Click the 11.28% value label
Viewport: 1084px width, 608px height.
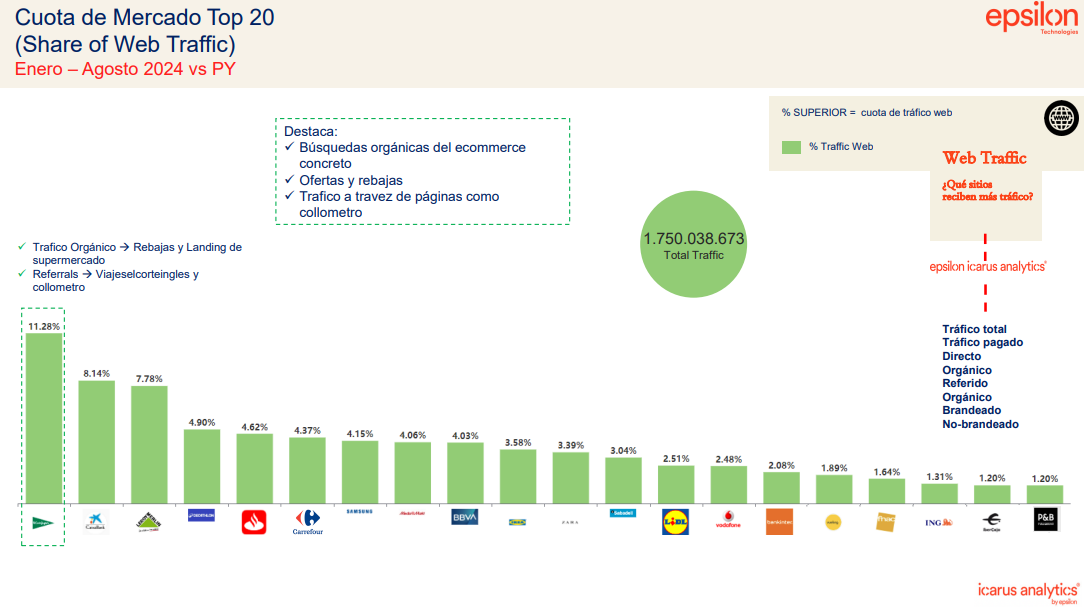tap(44, 326)
